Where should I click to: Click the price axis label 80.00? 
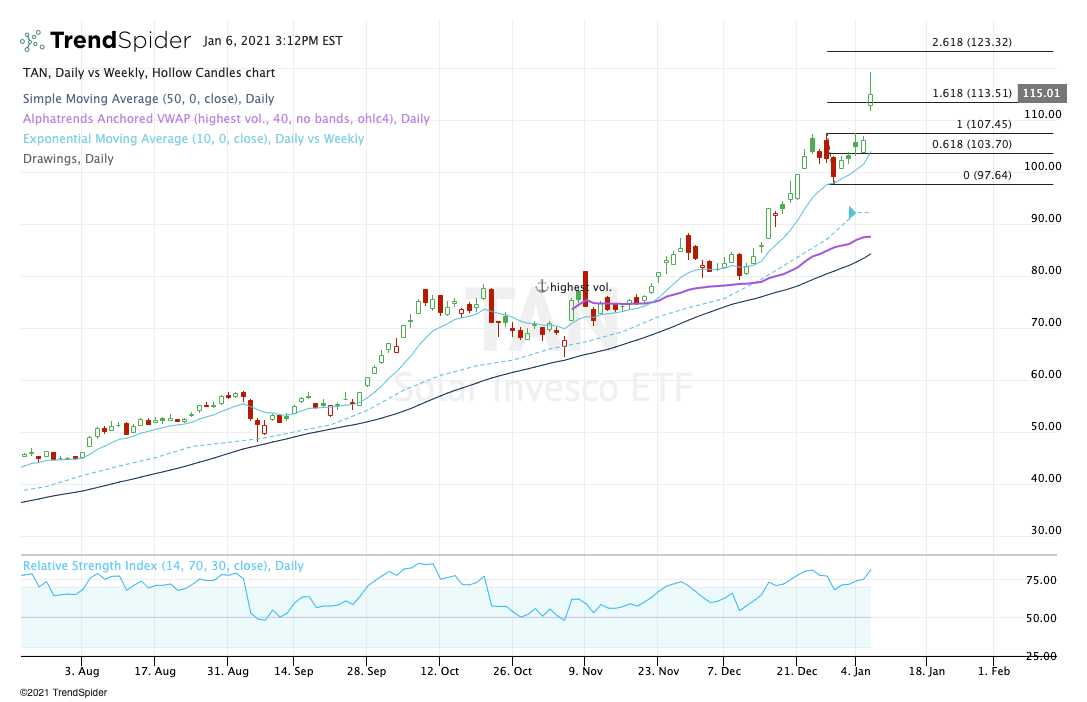pos(1045,270)
